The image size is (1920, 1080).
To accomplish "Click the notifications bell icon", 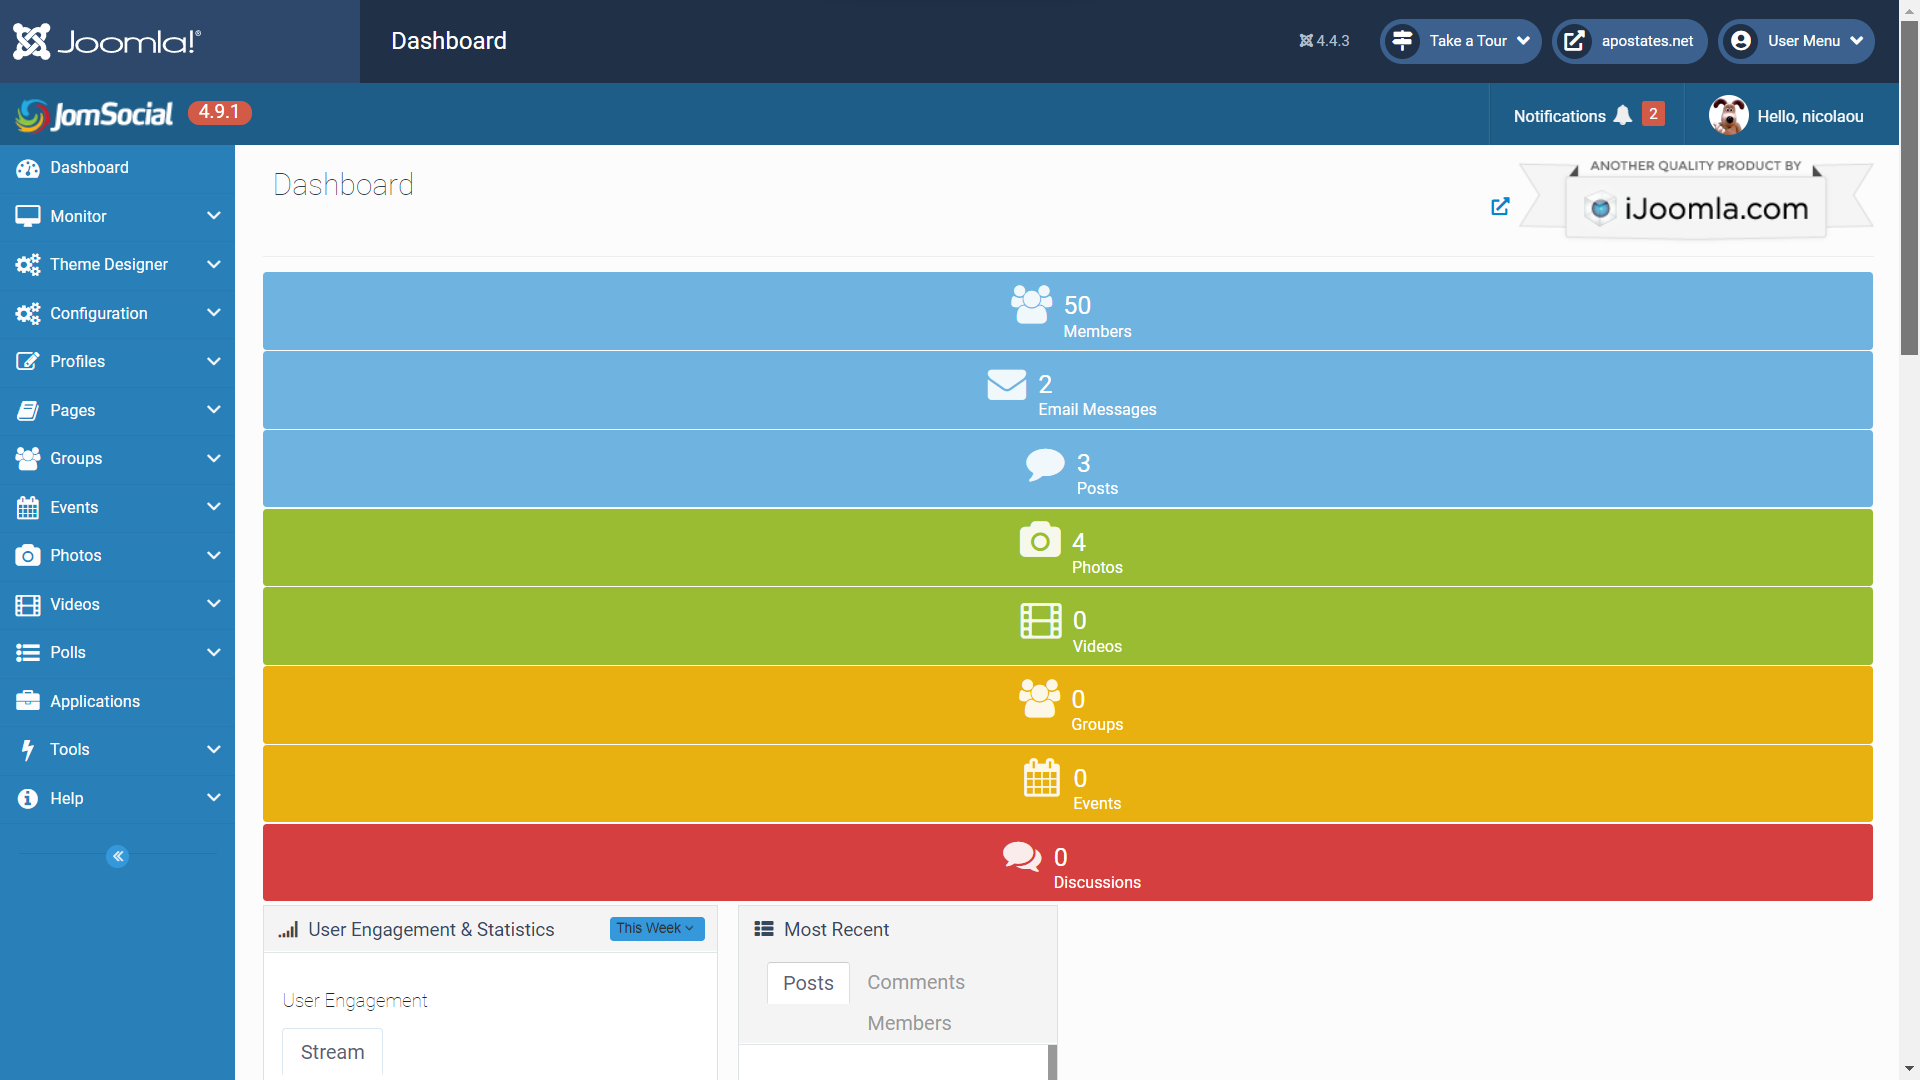I will point(1622,116).
